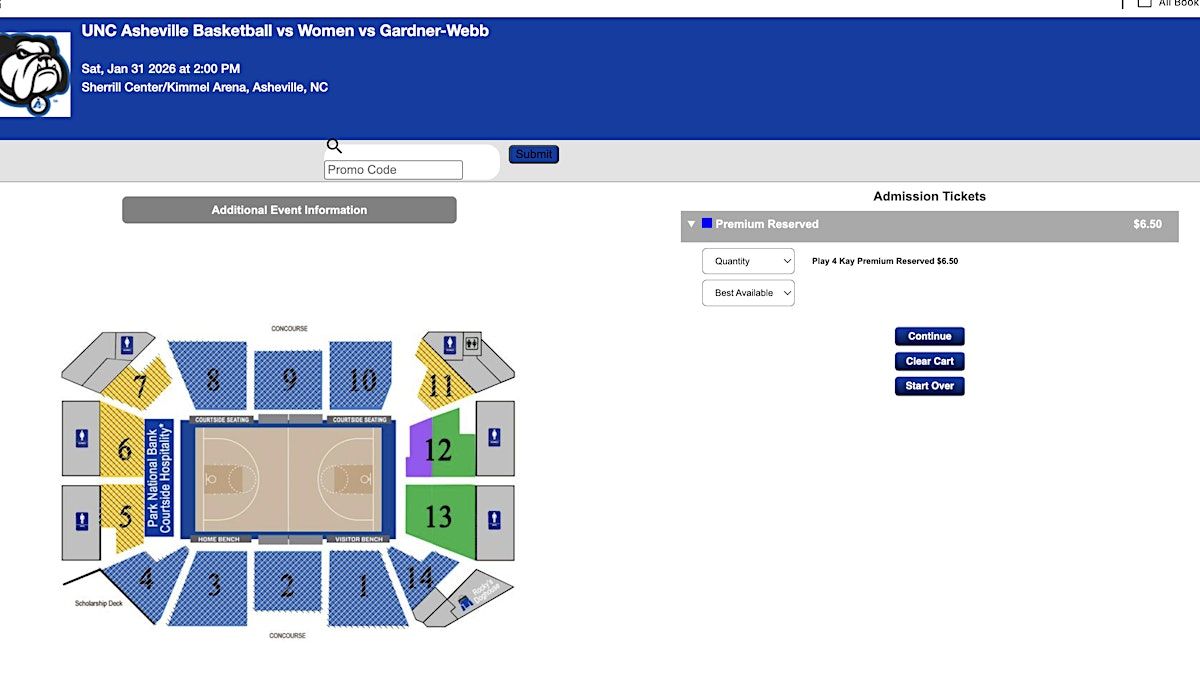1200x683 pixels.
Task: Collapse the Premium Reserved ticket section
Action: 691,225
